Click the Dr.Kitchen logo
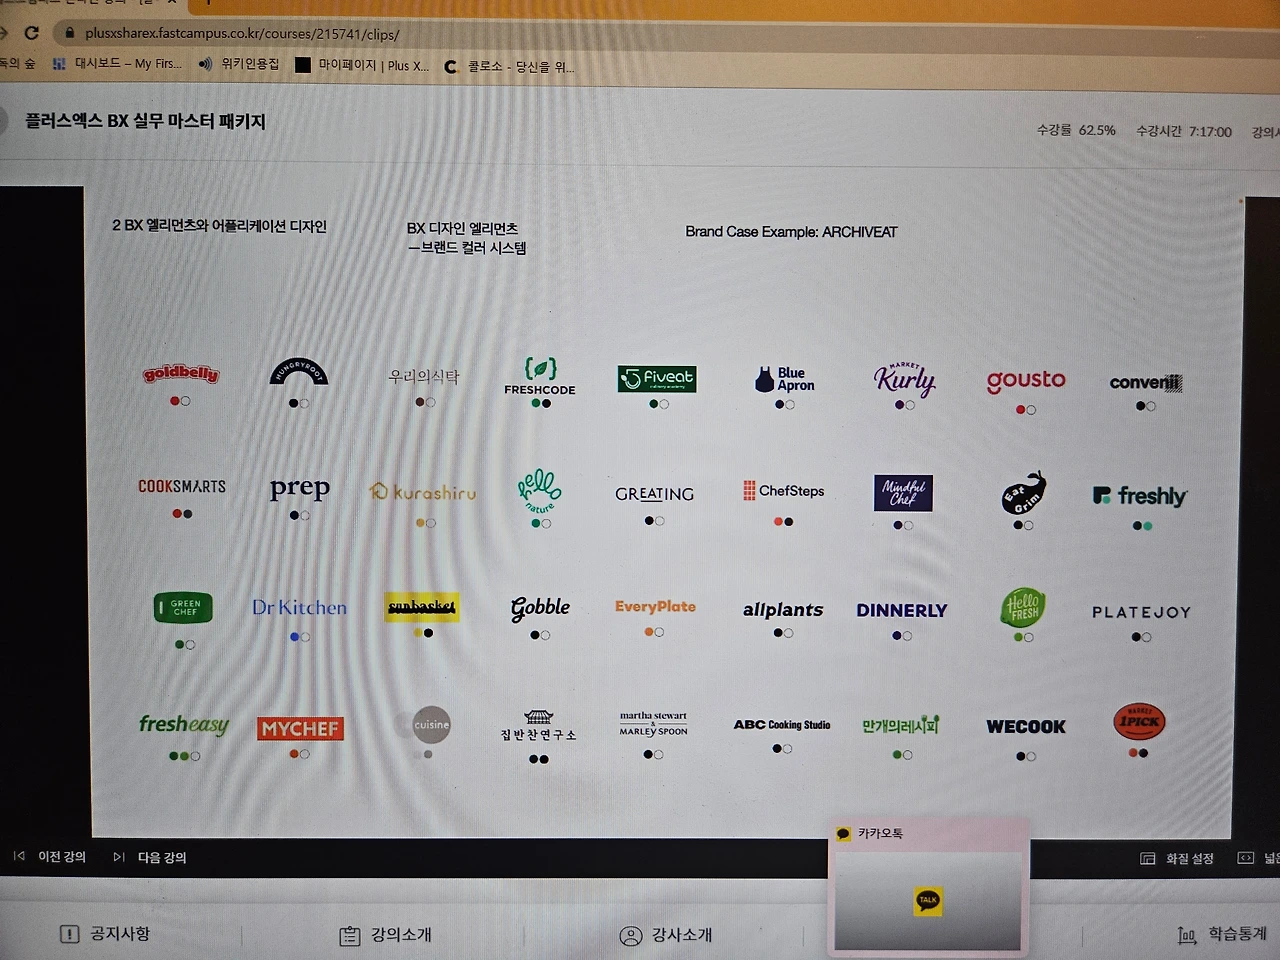 click(300, 607)
